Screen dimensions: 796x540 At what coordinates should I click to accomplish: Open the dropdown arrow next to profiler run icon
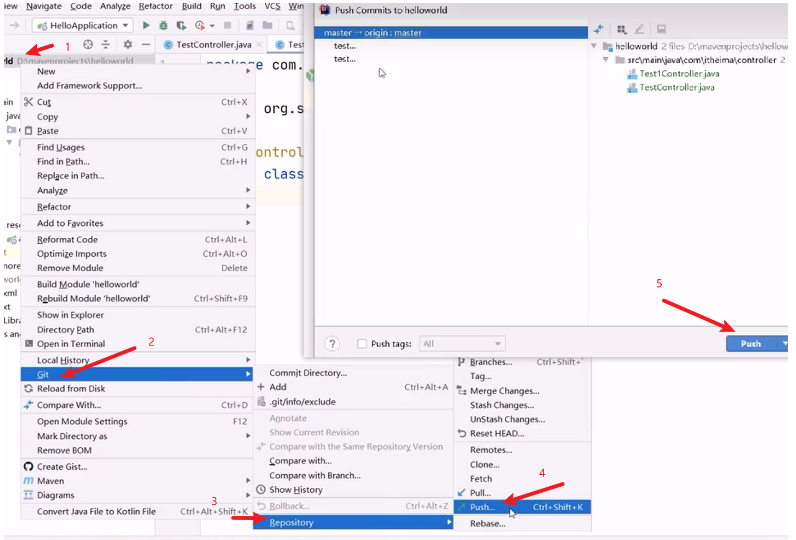pos(212,25)
